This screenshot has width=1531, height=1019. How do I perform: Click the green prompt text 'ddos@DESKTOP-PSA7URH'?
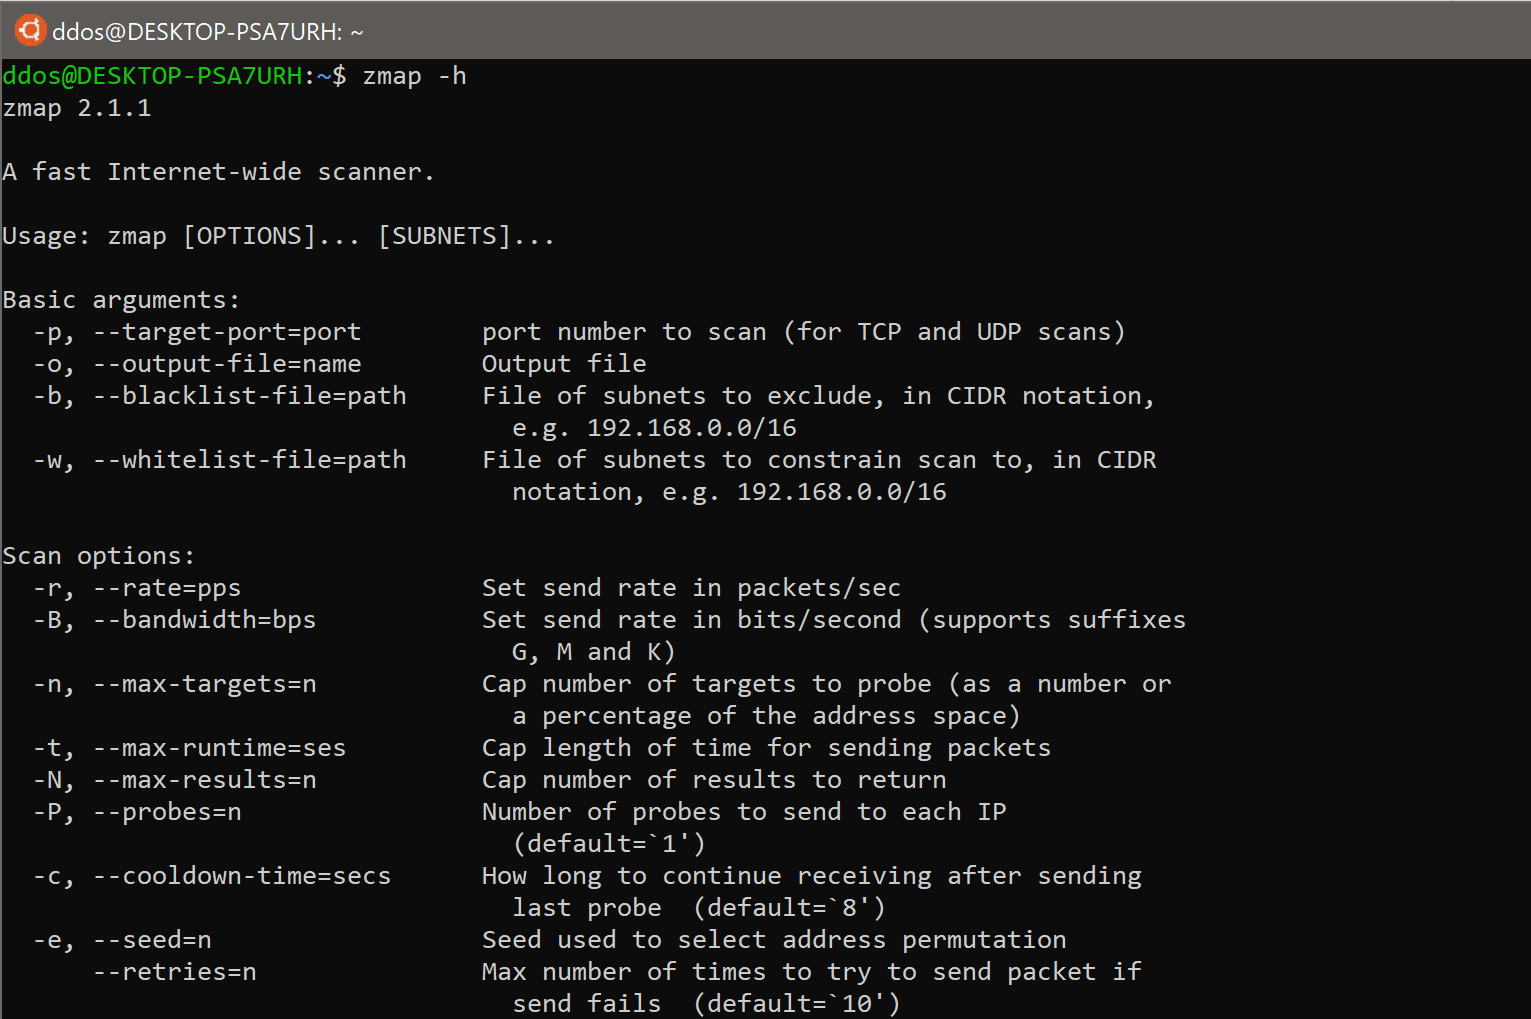[x=152, y=76]
